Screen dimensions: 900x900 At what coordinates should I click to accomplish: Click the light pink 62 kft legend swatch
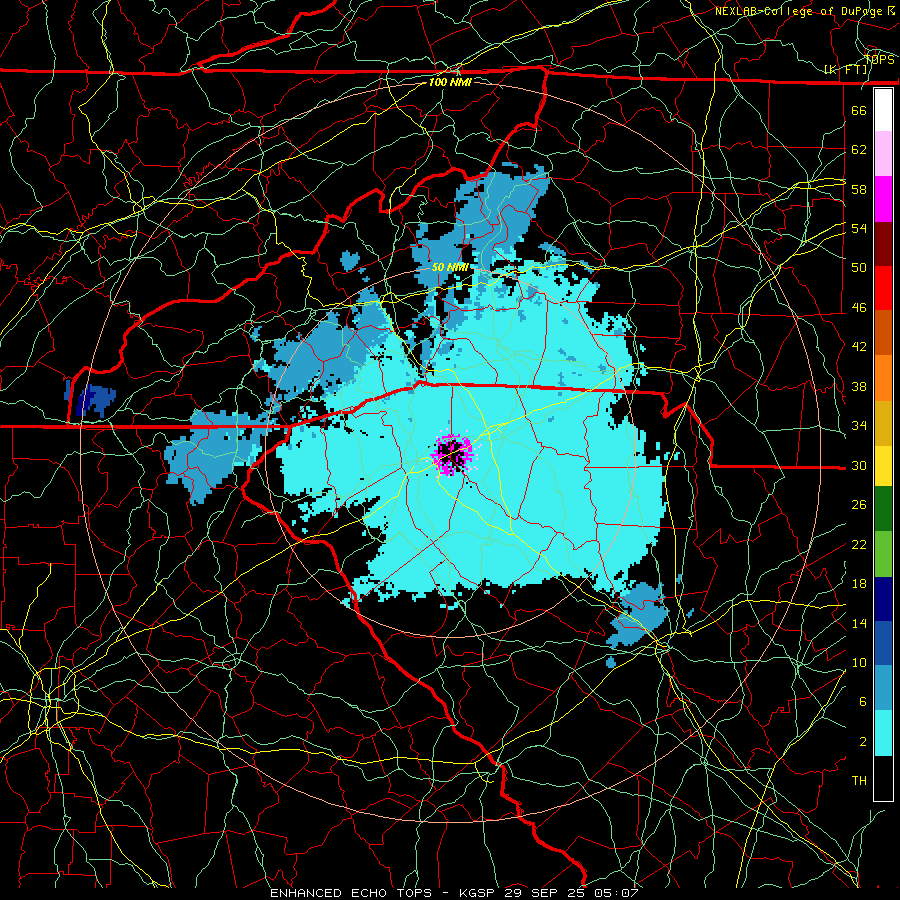pos(883,154)
